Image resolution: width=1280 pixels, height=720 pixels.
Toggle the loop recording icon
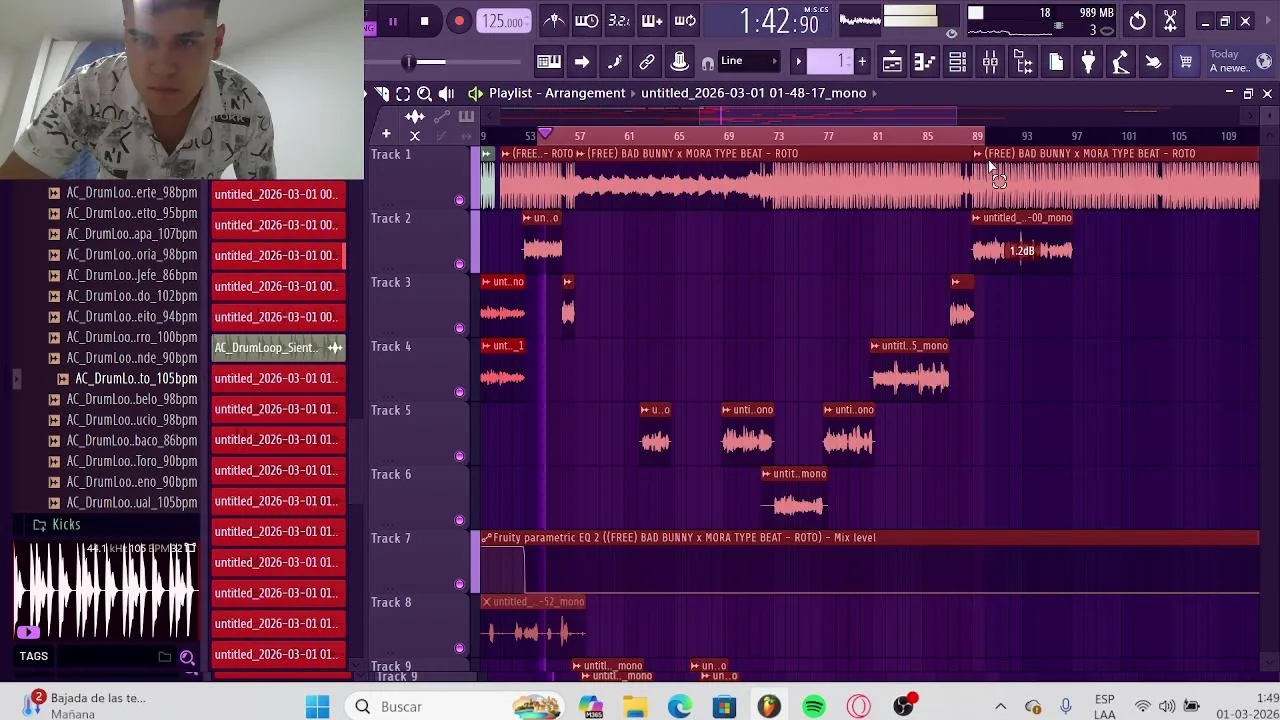pyautogui.click(x=685, y=20)
